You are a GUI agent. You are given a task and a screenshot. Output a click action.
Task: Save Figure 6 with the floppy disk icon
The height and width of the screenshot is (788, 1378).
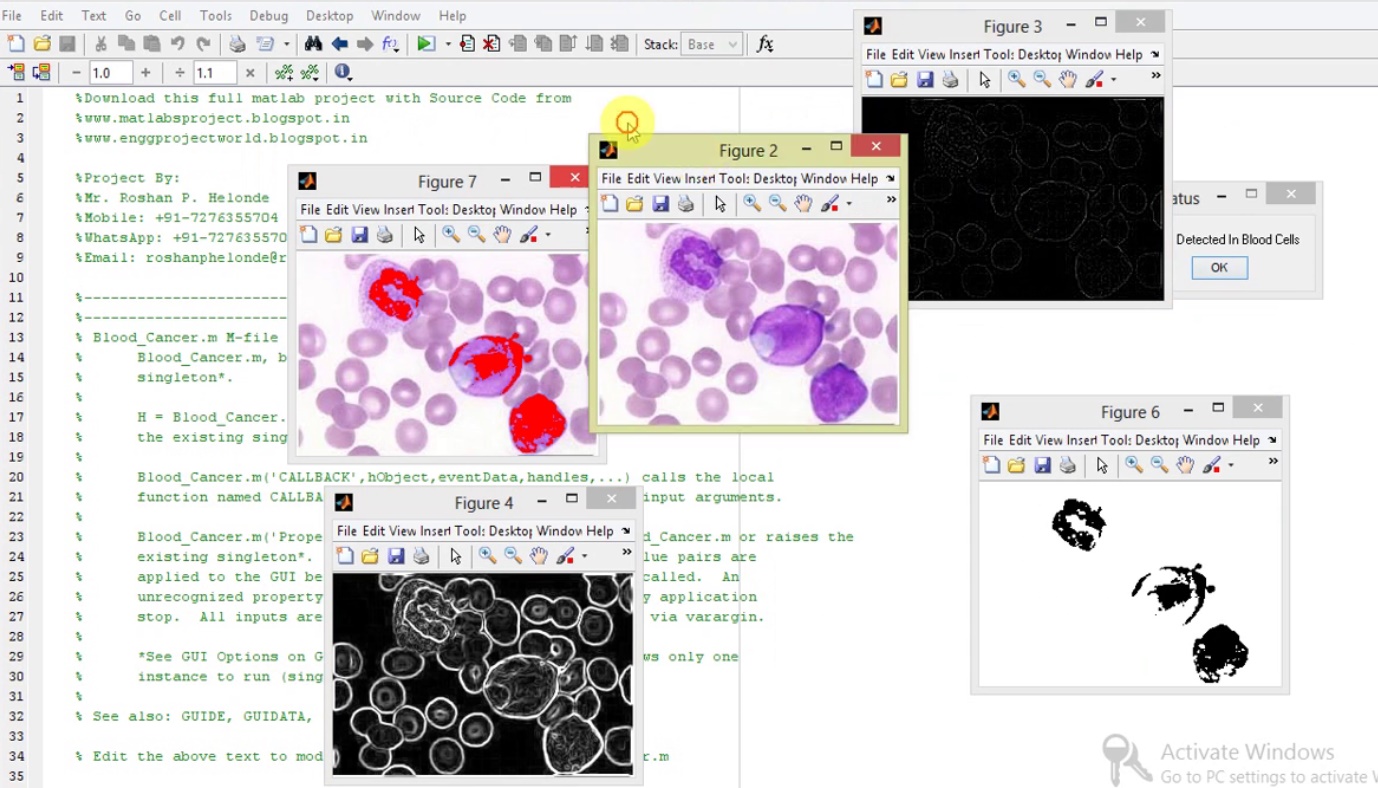(1043, 464)
